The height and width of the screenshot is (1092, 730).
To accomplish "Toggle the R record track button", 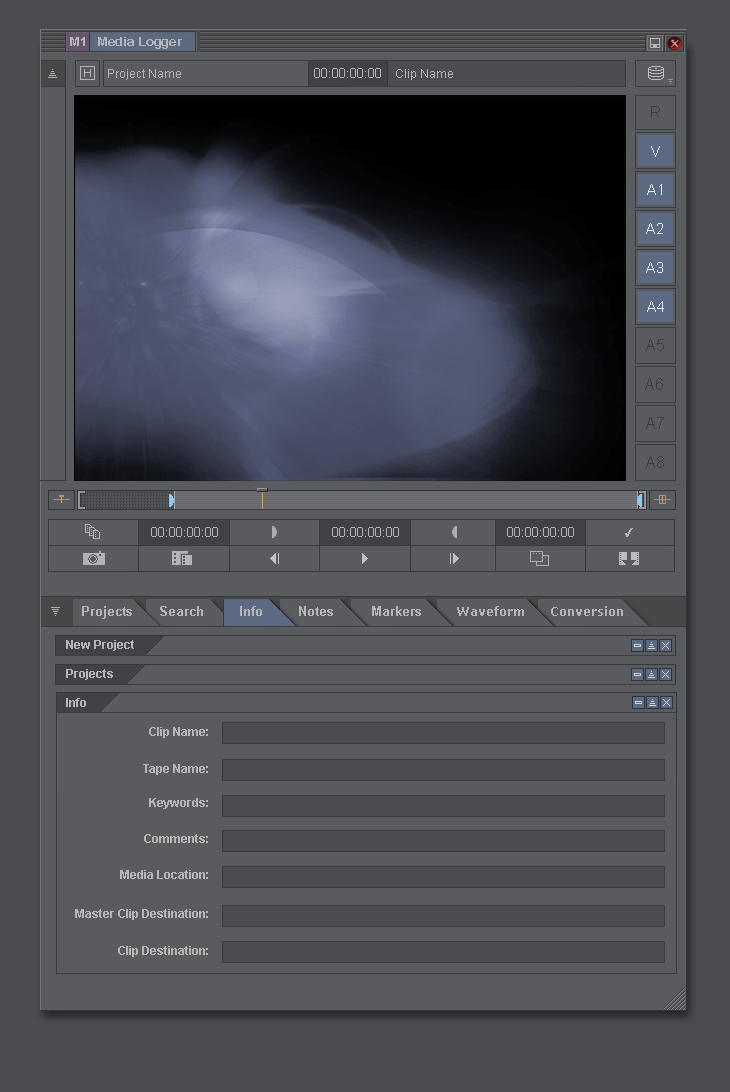I will tap(655, 112).
